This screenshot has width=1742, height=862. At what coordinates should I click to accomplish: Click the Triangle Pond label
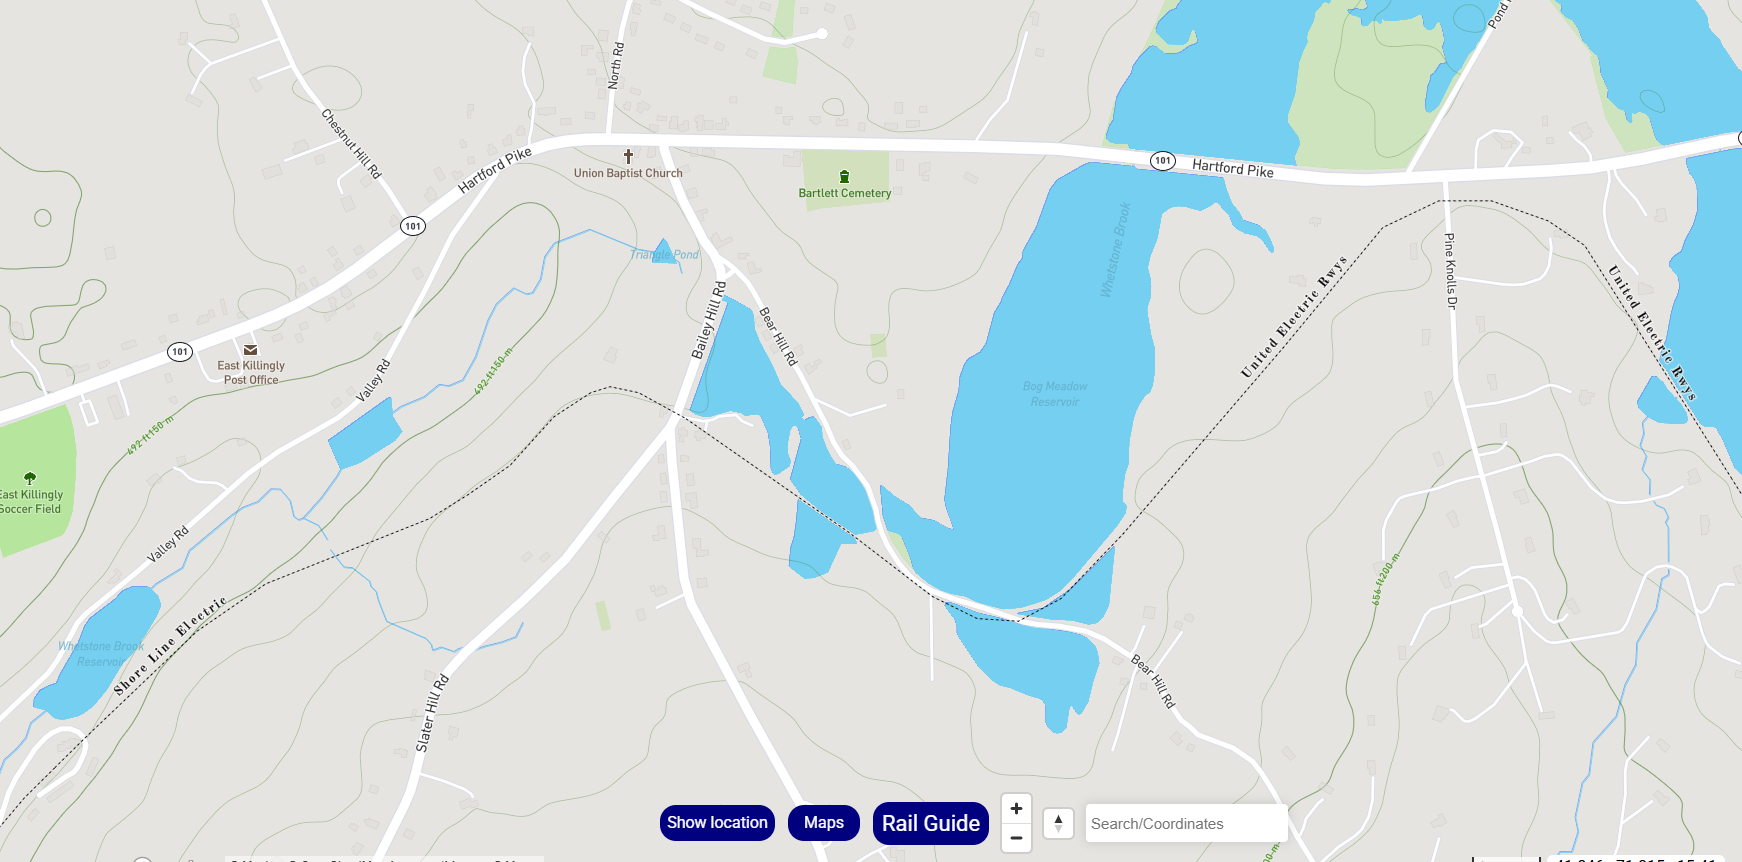pyautogui.click(x=665, y=255)
